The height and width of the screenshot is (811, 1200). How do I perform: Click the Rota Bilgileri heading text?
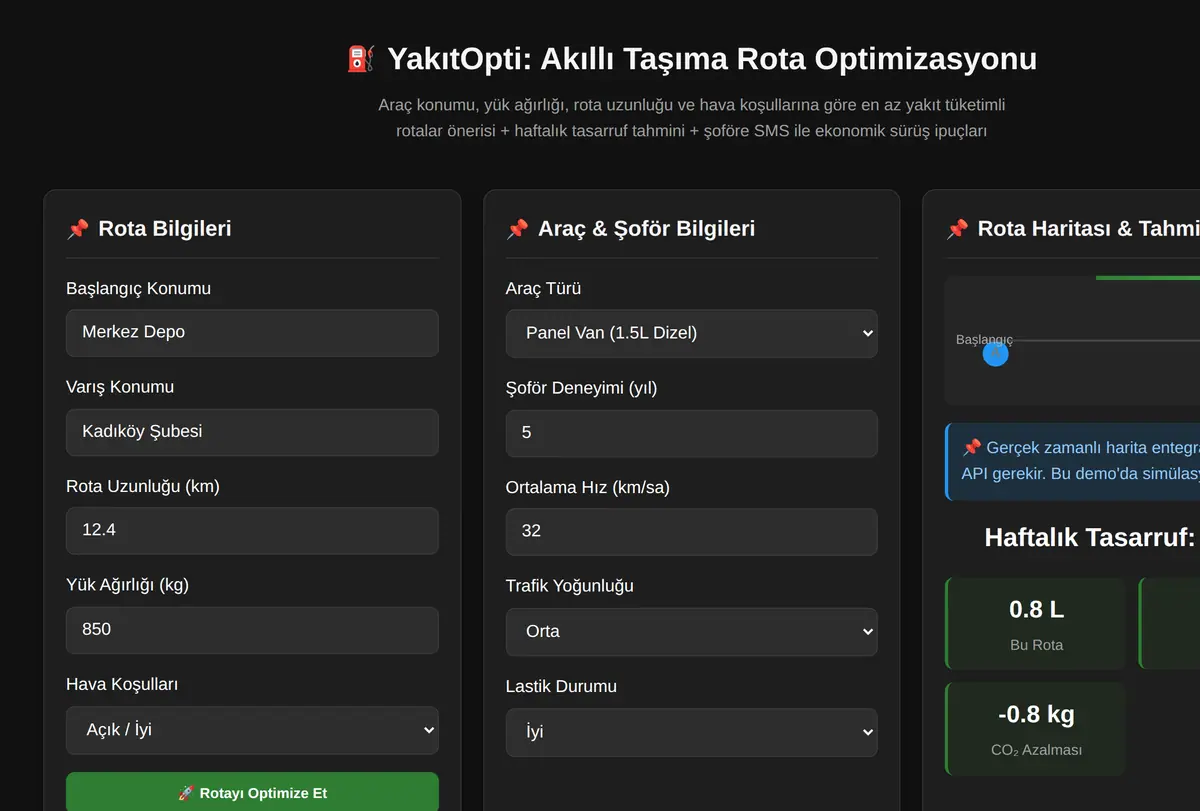[165, 229]
